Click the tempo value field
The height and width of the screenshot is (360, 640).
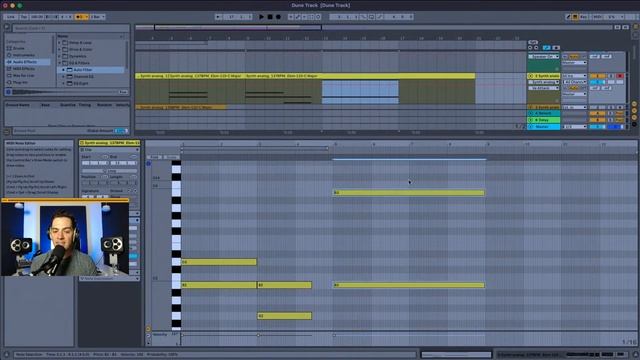pyautogui.click(x=37, y=17)
